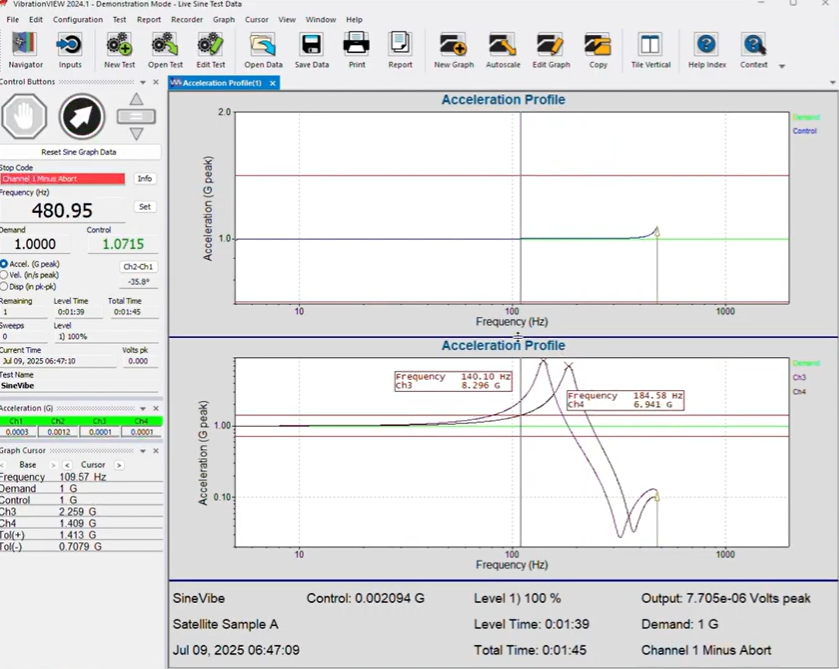This screenshot has height=669, width=839.
Task: Expand the Acceleration (G) panel dropdown arrow
Action: point(143,409)
